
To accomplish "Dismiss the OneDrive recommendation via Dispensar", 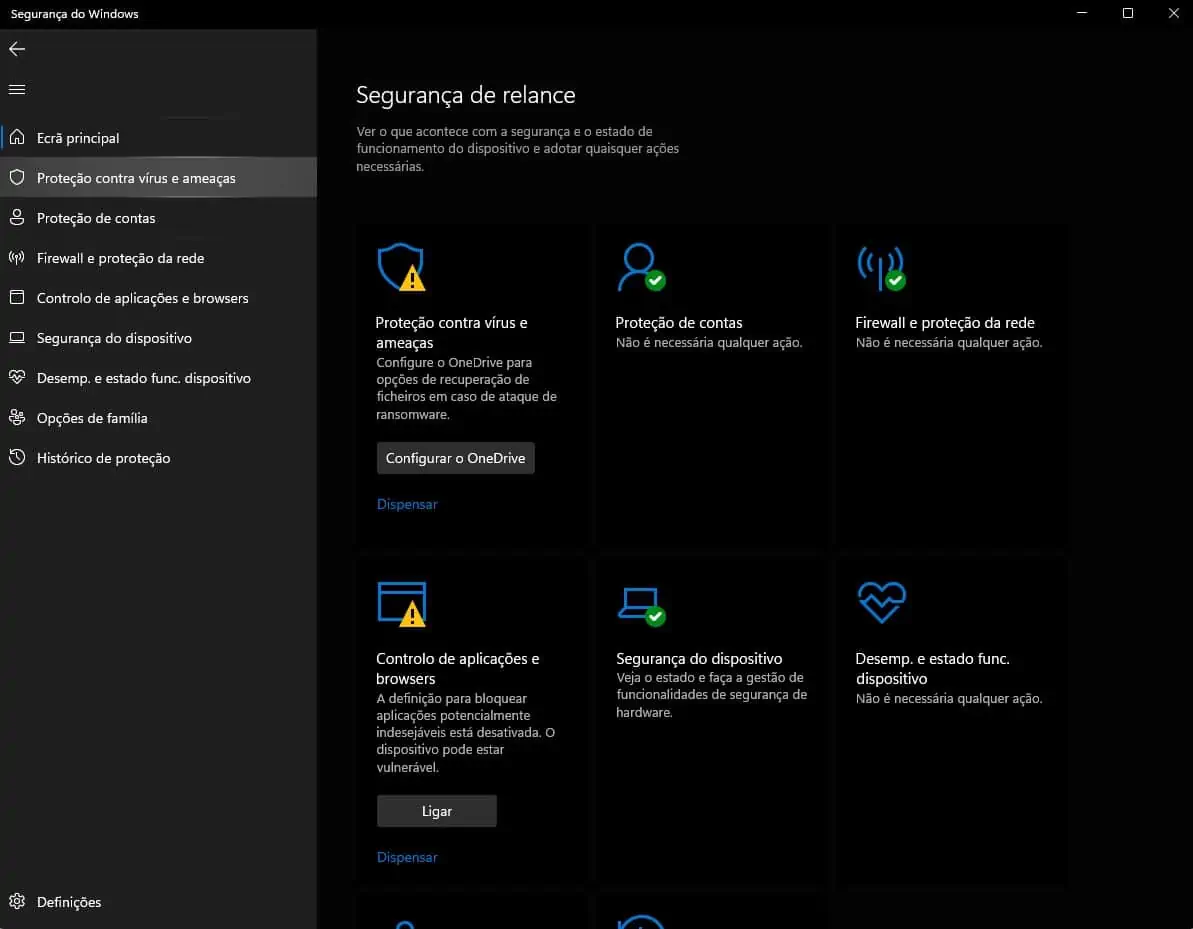I will 406,504.
